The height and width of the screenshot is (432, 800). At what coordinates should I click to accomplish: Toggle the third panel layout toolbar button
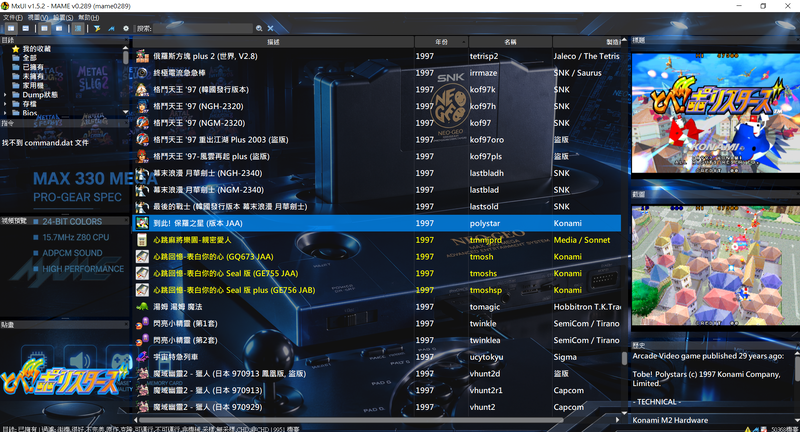44,29
